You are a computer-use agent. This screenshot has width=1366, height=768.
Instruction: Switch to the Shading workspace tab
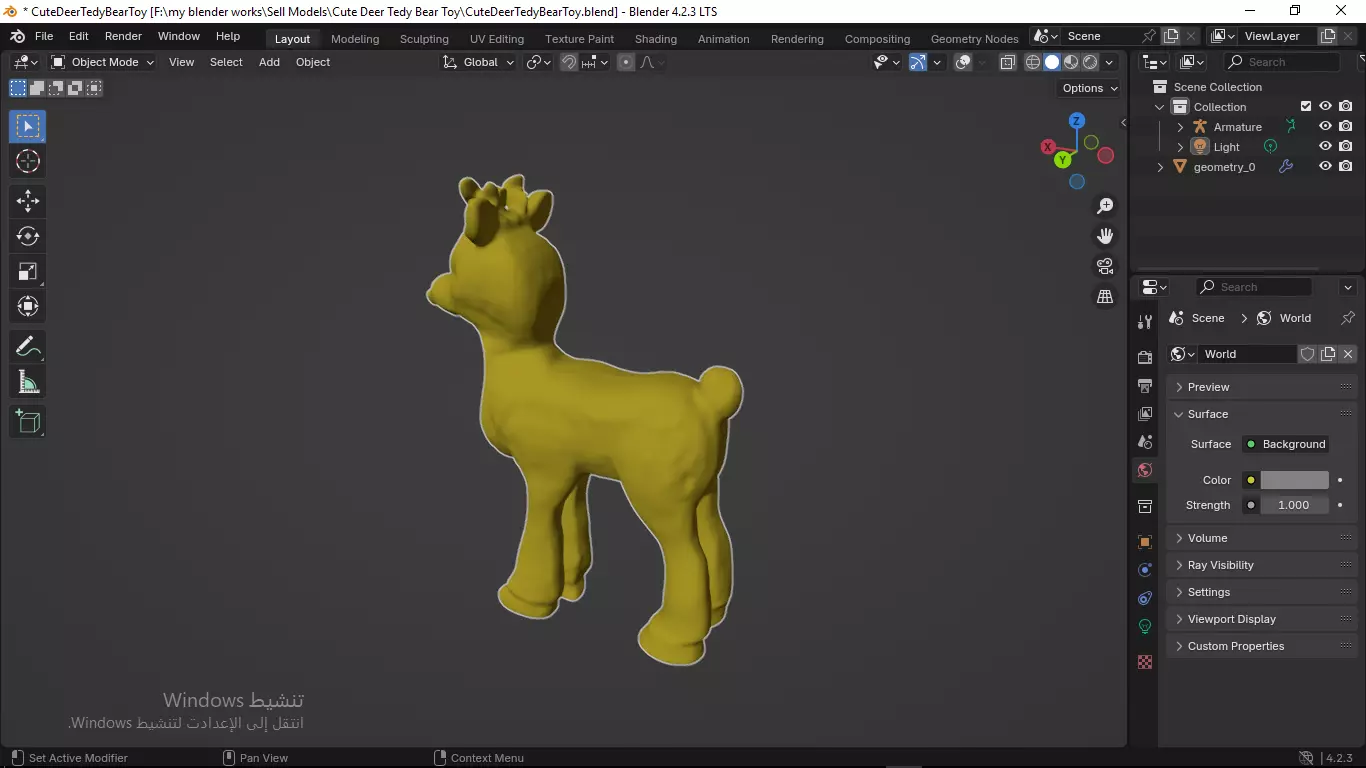656,39
